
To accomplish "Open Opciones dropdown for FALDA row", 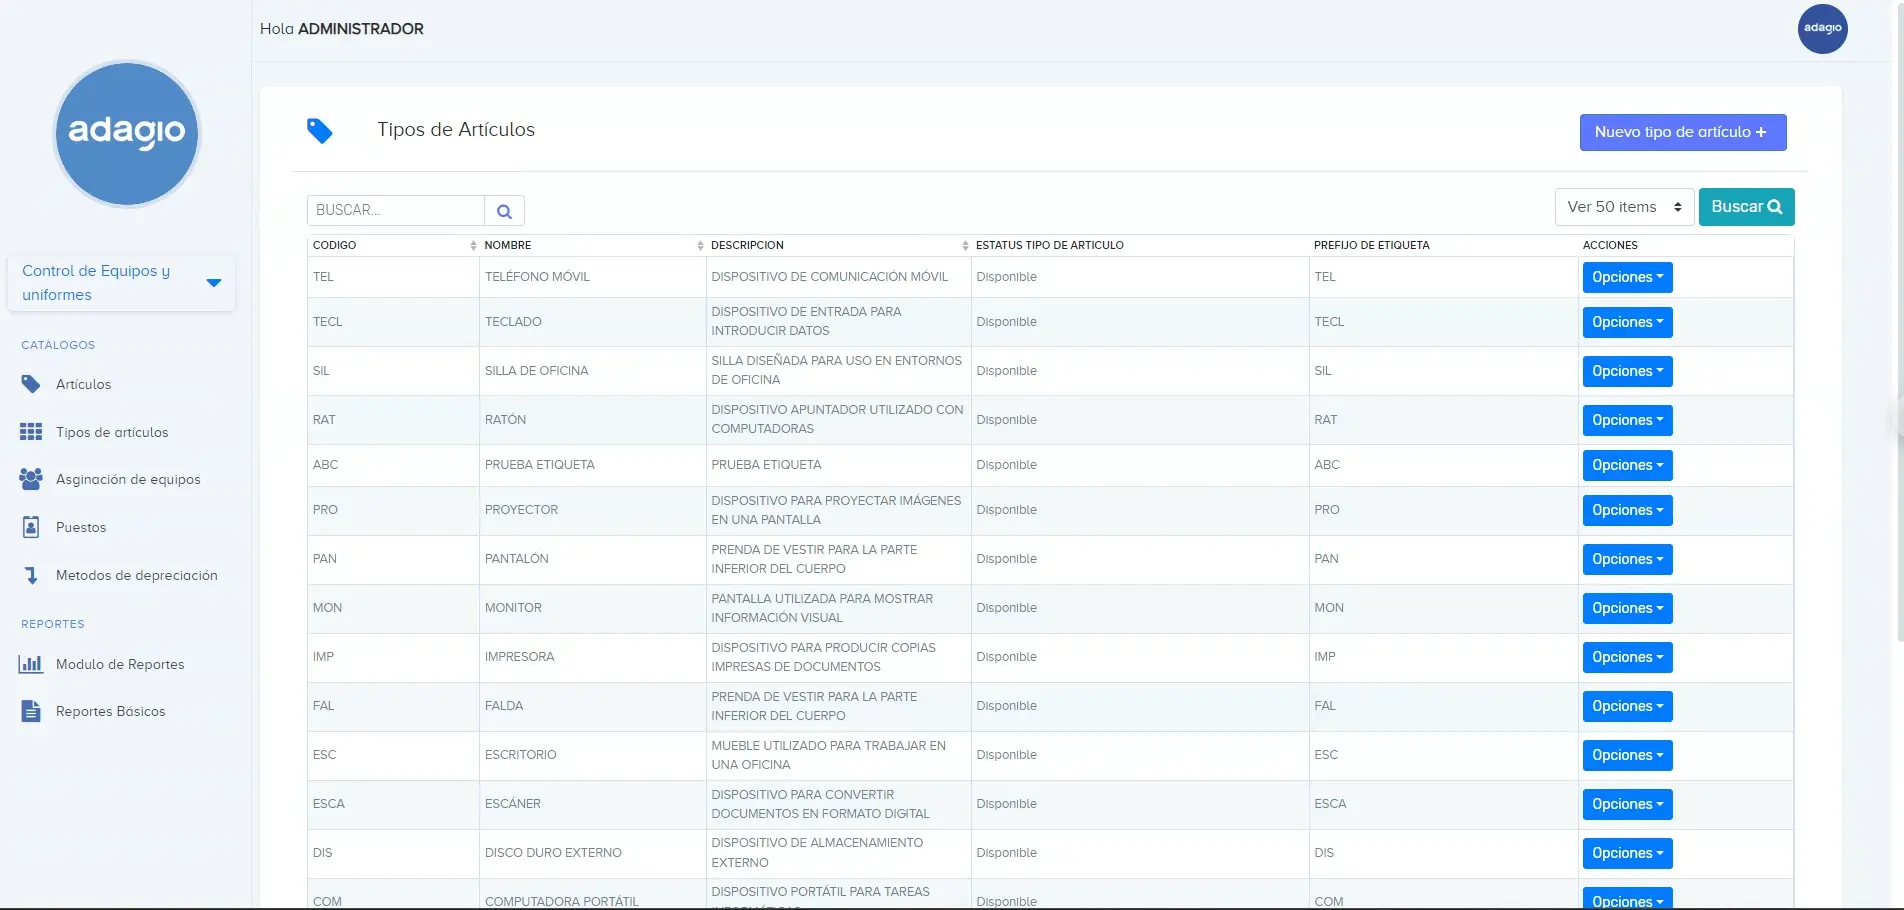I will point(1627,706).
